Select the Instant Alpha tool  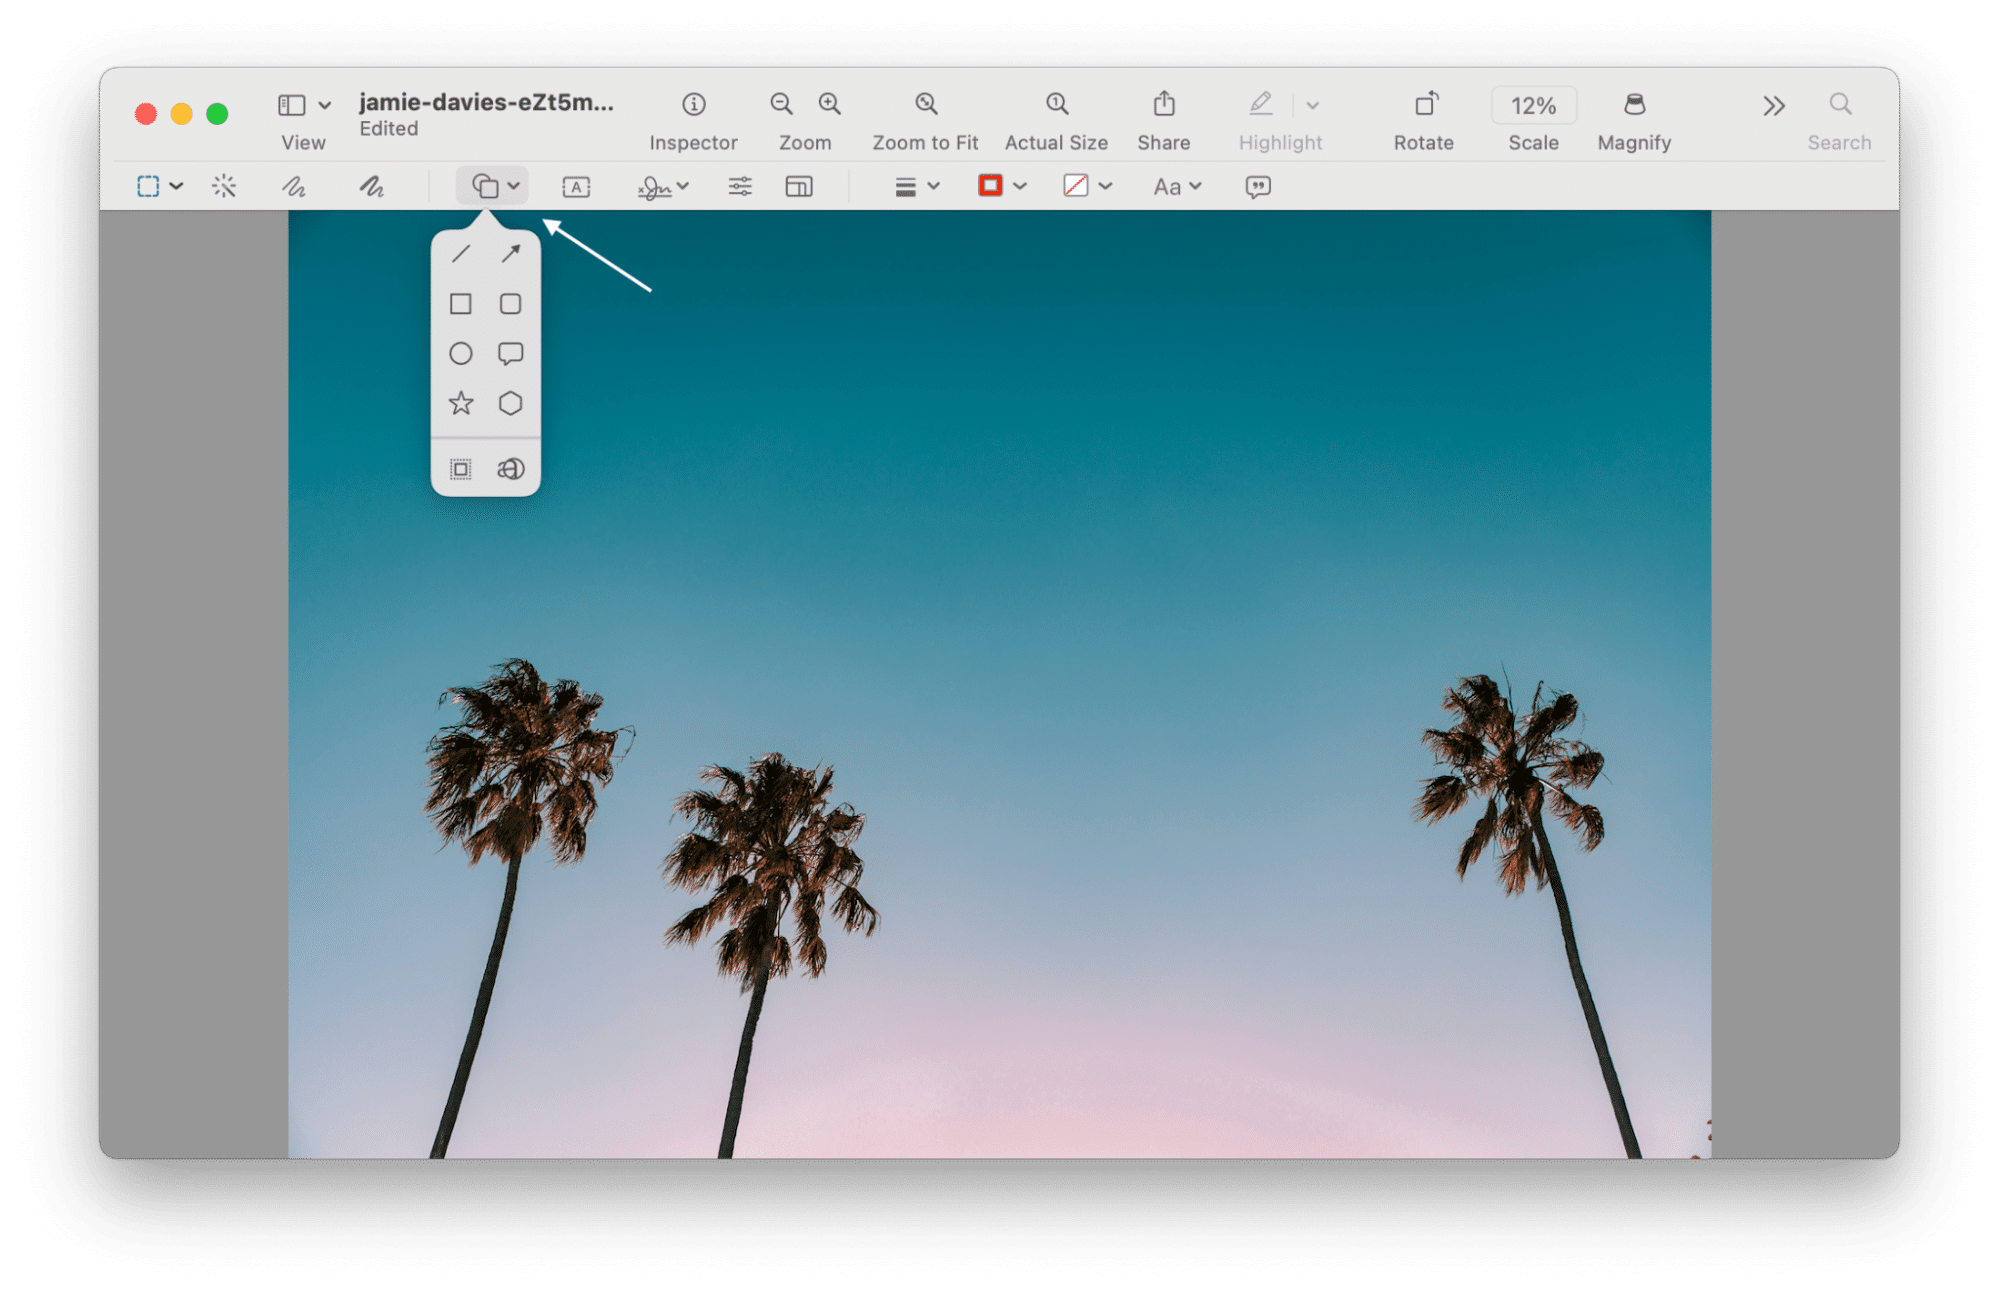(x=224, y=186)
